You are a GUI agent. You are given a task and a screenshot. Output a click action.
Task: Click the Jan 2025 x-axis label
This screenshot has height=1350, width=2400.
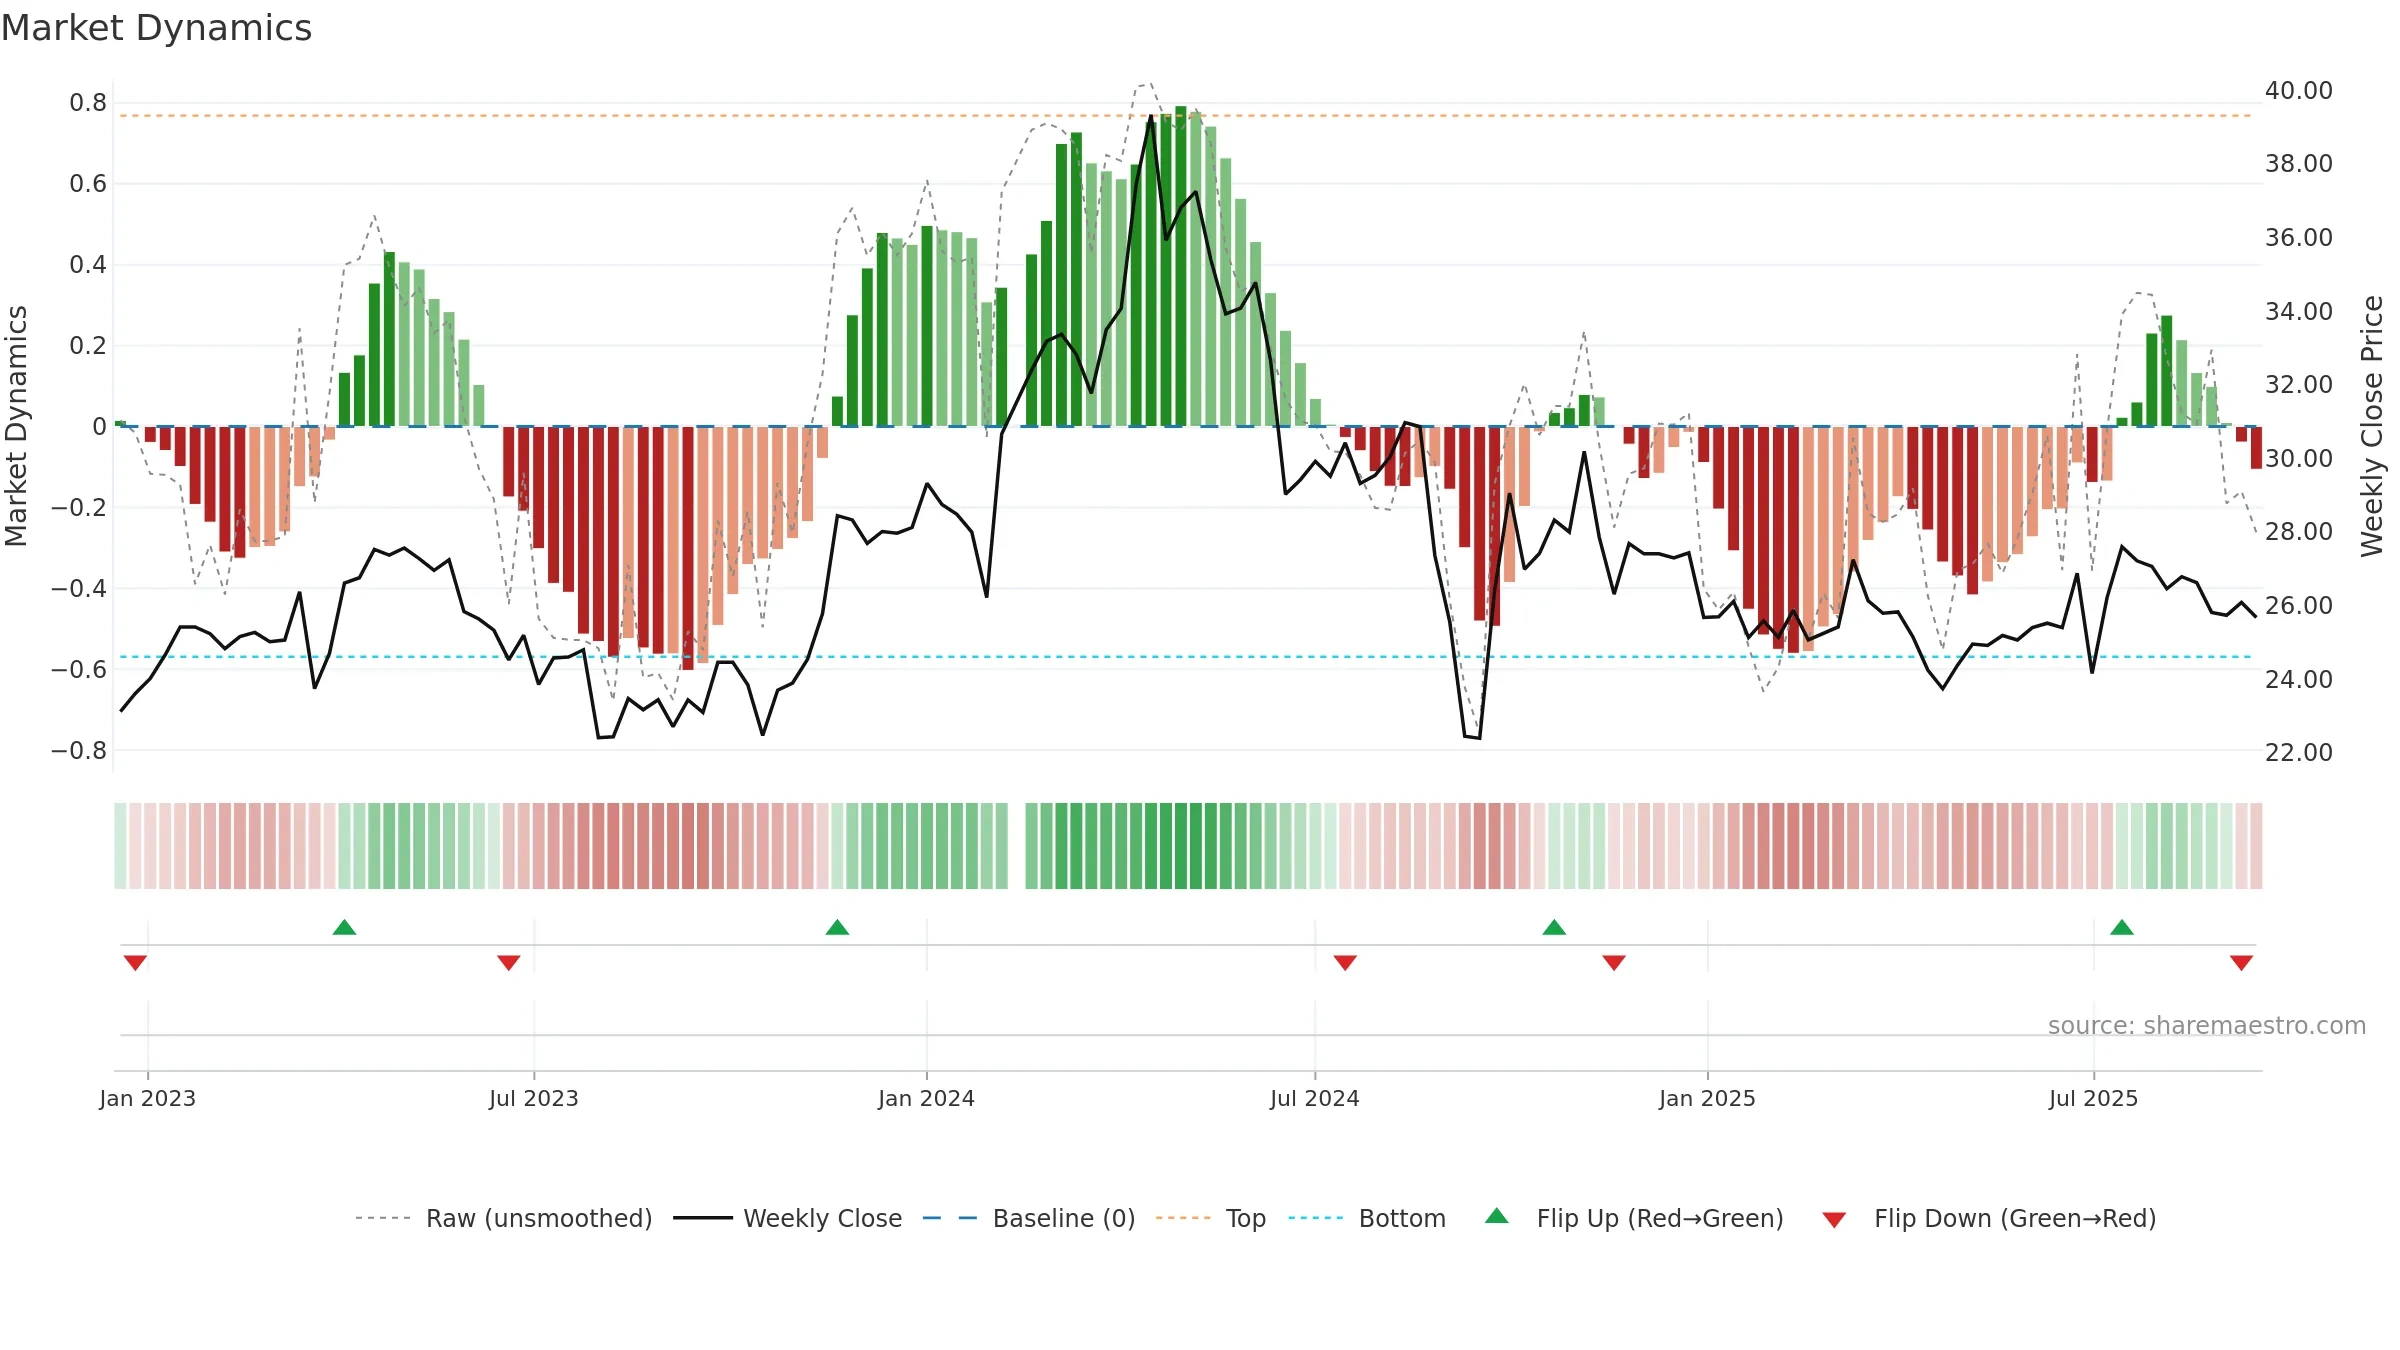1708,1098
